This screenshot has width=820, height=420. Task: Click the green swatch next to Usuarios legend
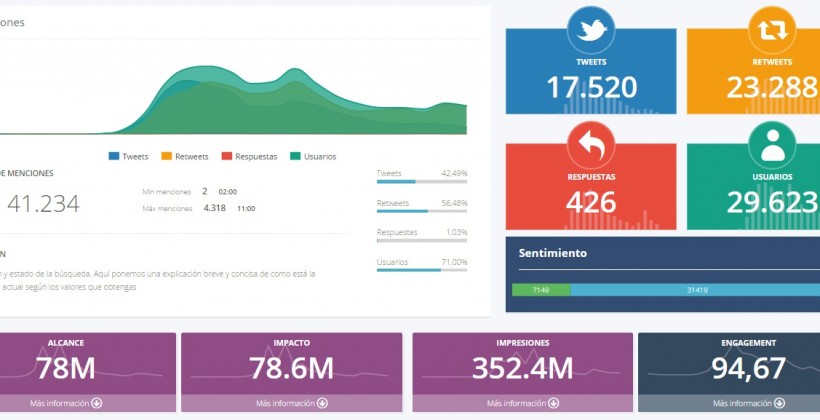(x=295, y=156)
